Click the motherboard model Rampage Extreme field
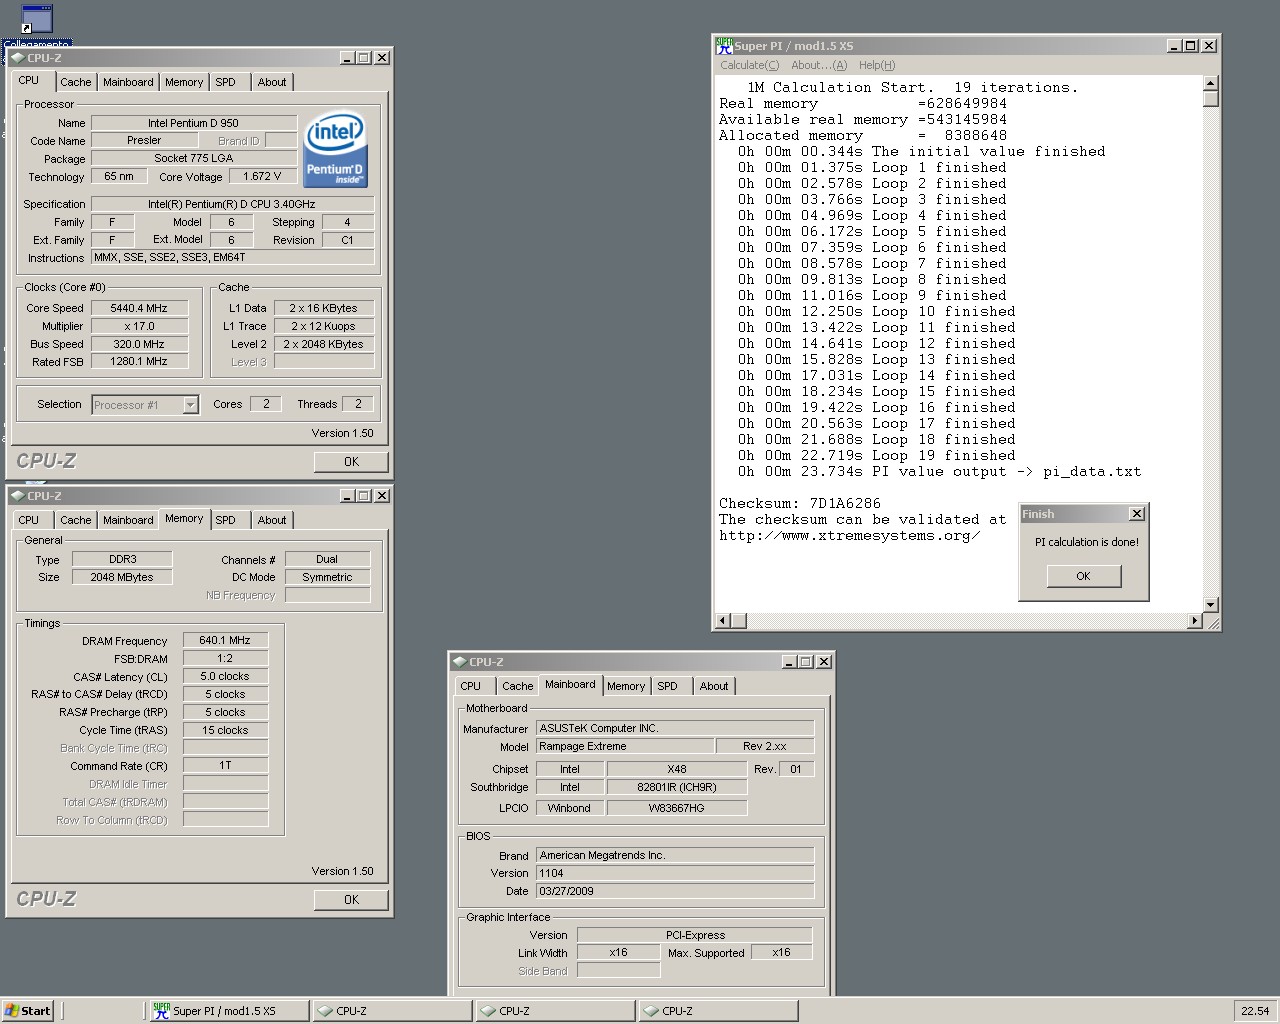Viewport: 1280px width, 1024px height. 625,746
